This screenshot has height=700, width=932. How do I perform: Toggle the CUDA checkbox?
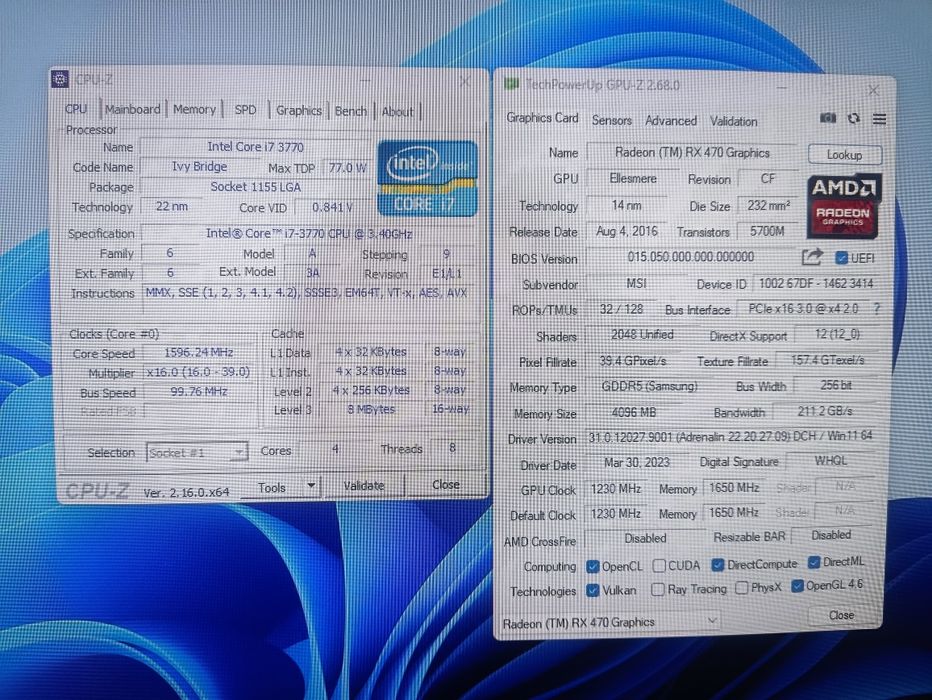point(659,566)
